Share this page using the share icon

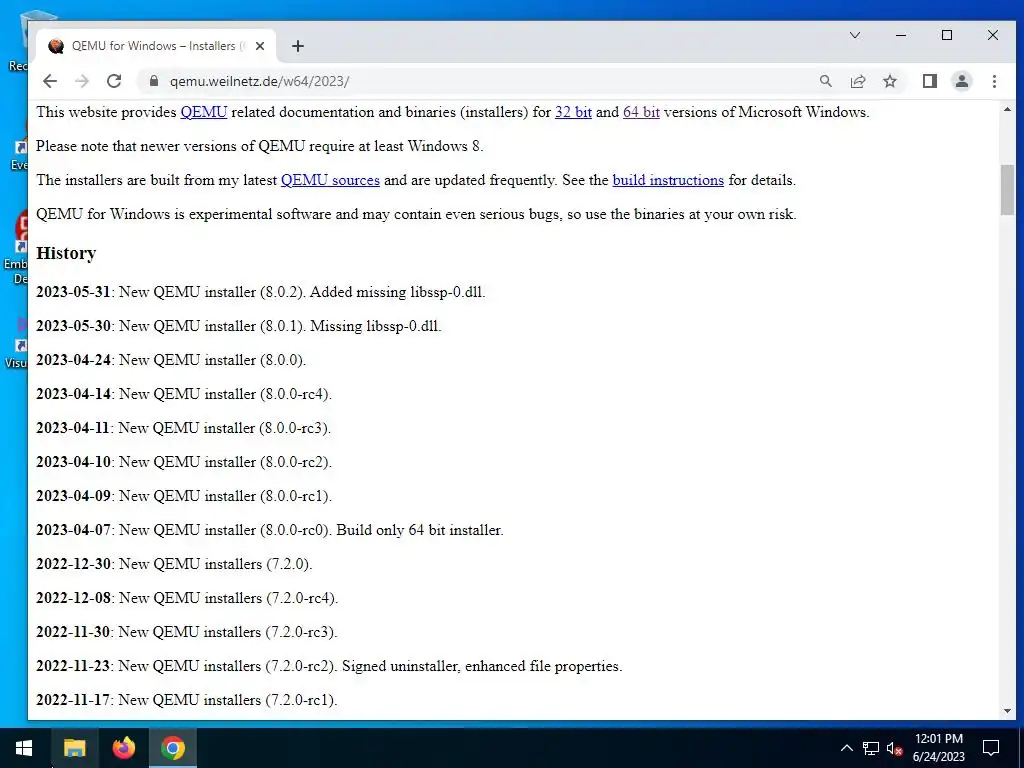click(x=857, y=81)
